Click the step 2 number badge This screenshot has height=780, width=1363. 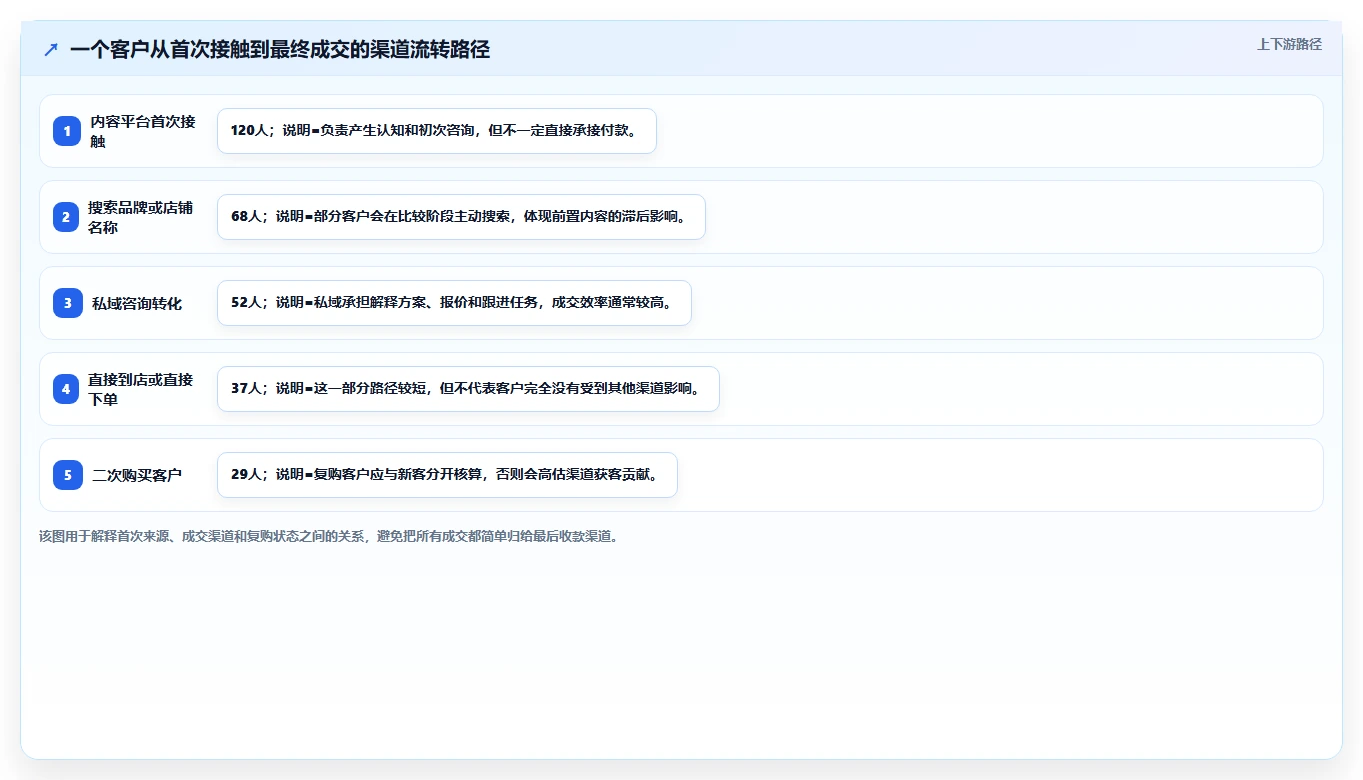click(66, 217)
